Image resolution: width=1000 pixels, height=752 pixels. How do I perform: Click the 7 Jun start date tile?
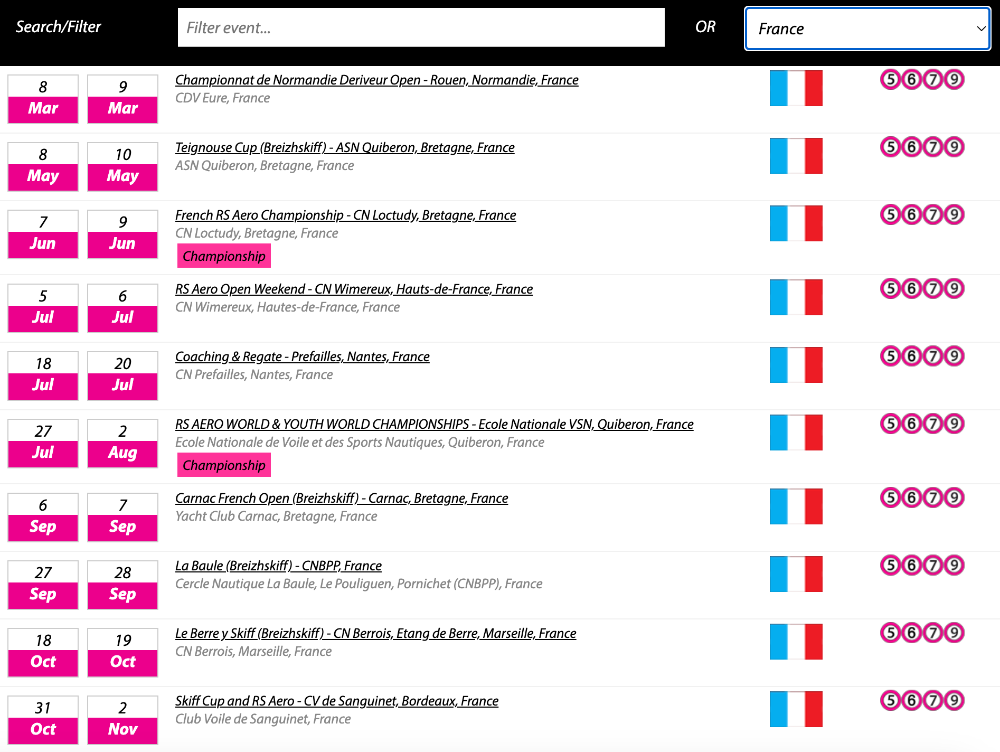pos(43,234)
